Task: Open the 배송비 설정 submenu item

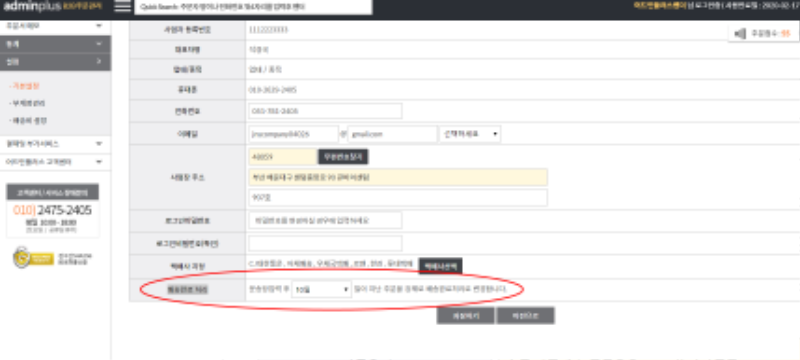Action: (x=29, y=121)
